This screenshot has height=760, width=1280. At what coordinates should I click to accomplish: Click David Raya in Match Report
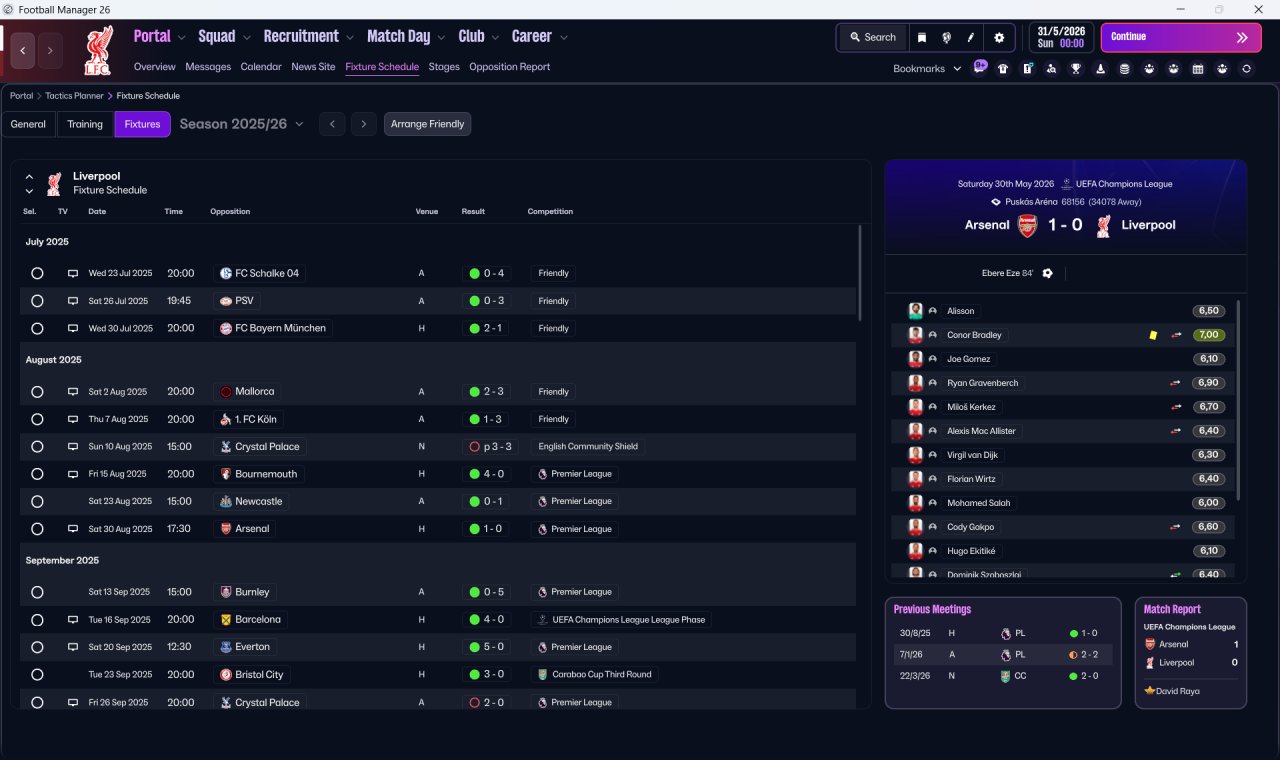tap(1179, 691)
